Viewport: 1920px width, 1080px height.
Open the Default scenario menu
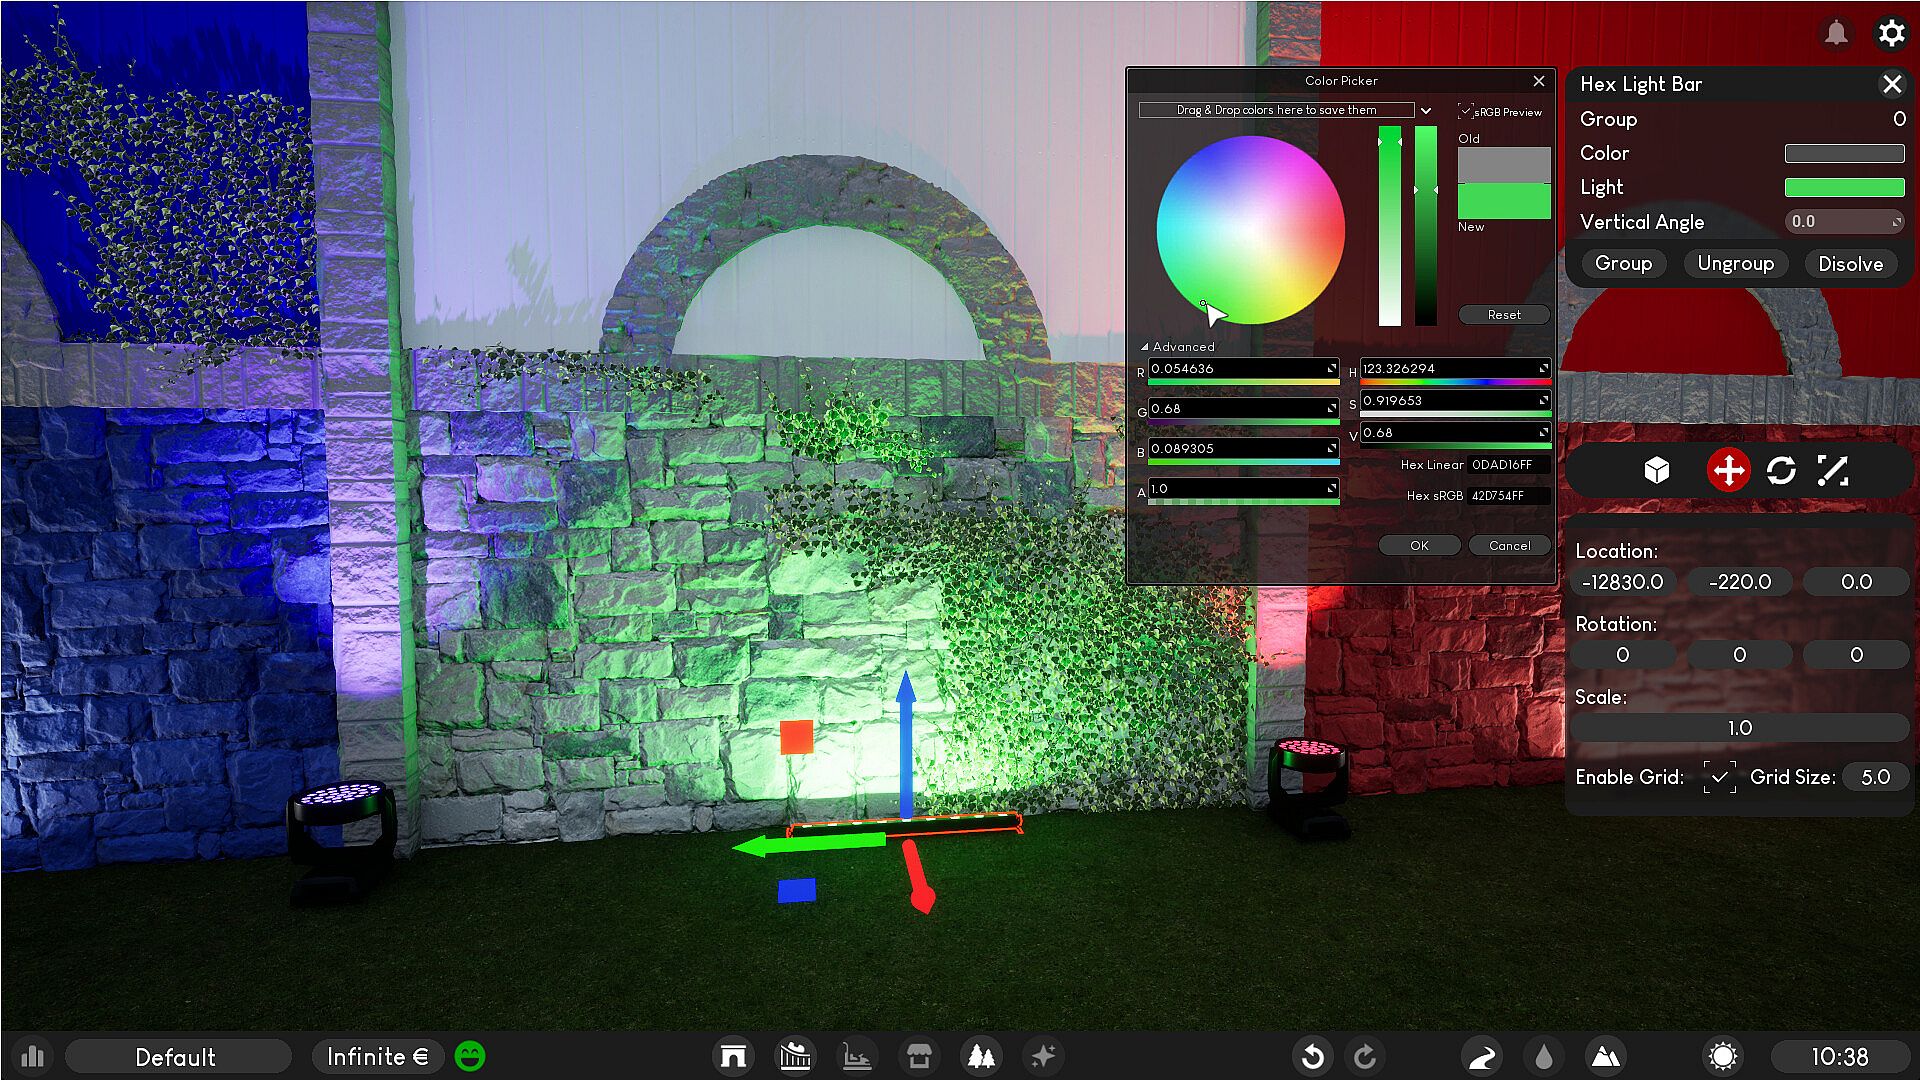[x=176, y=1057]
